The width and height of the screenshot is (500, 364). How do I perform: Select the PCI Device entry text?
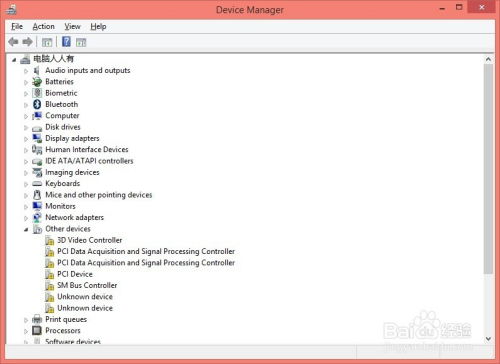75,274
